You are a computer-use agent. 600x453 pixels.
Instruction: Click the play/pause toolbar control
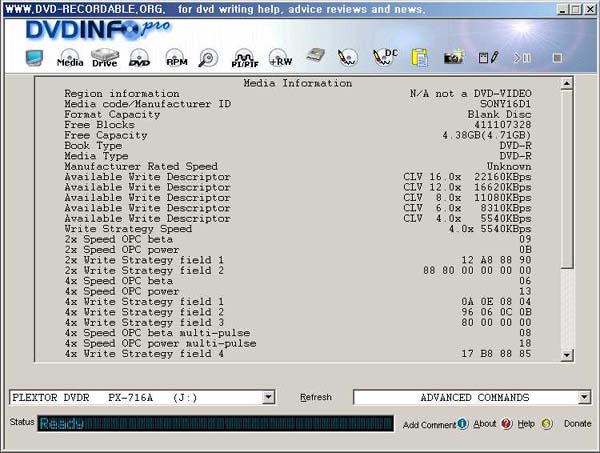[x=522, y=58]
